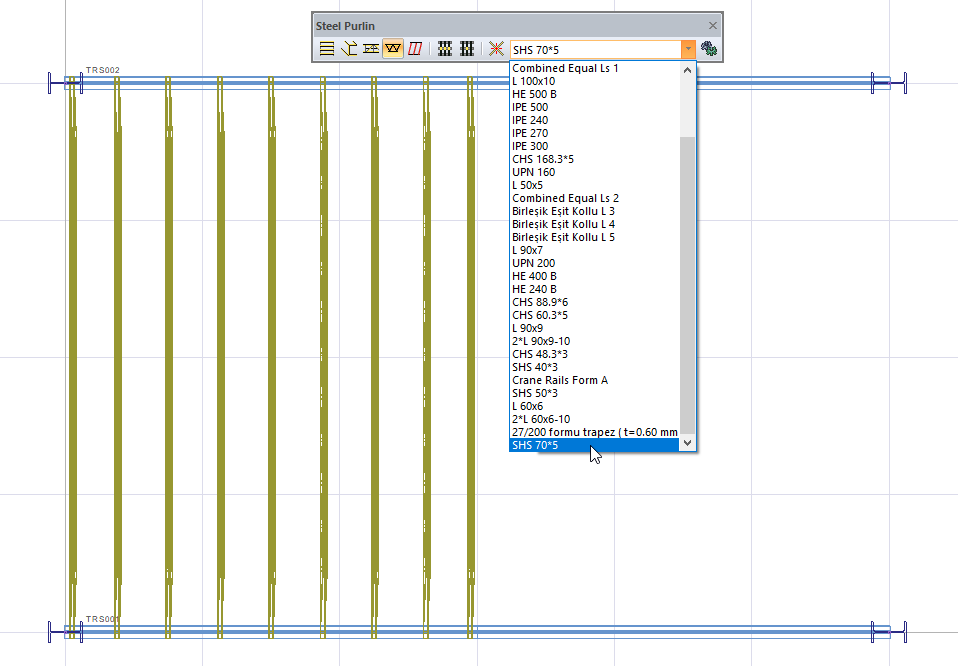
Task: Select the highlighted SHS 70*5 entry
Action: pyautogui.click(x=535, y=445)
